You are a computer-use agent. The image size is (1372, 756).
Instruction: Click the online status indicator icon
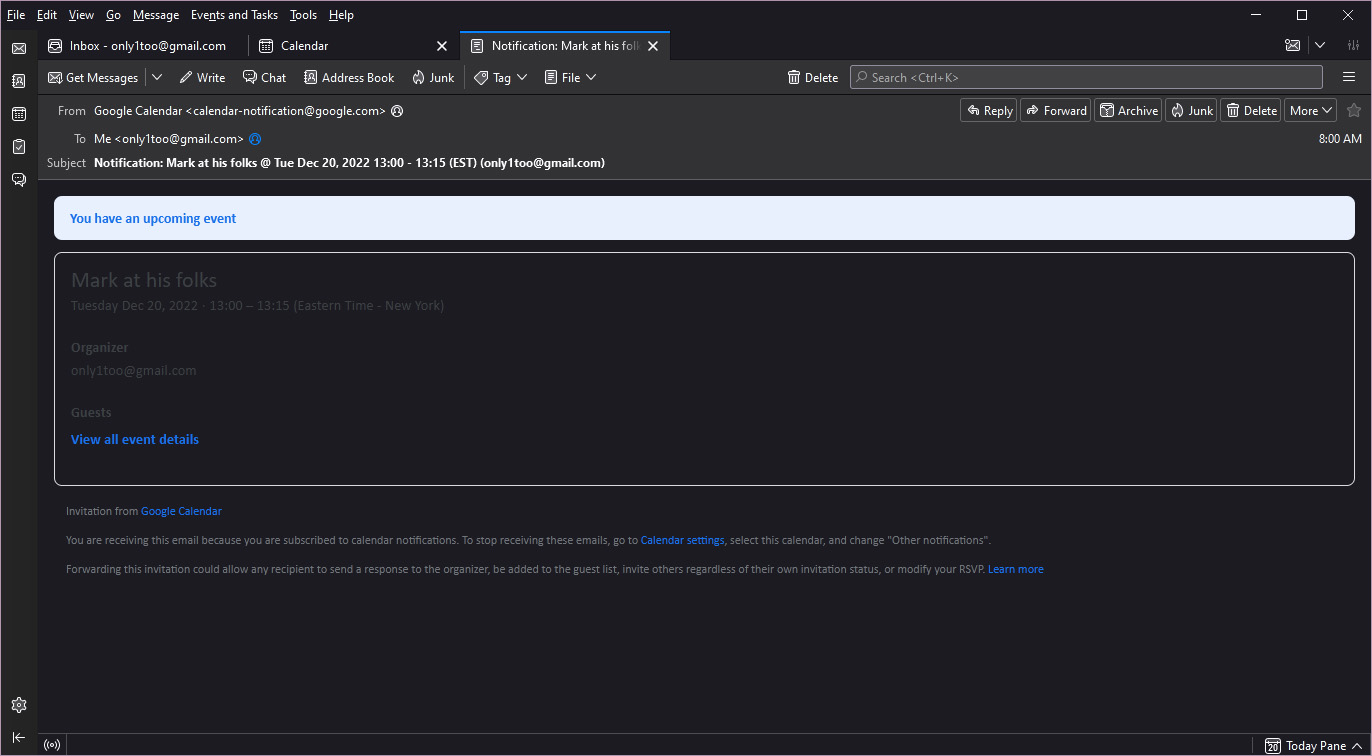pos(52,745)
